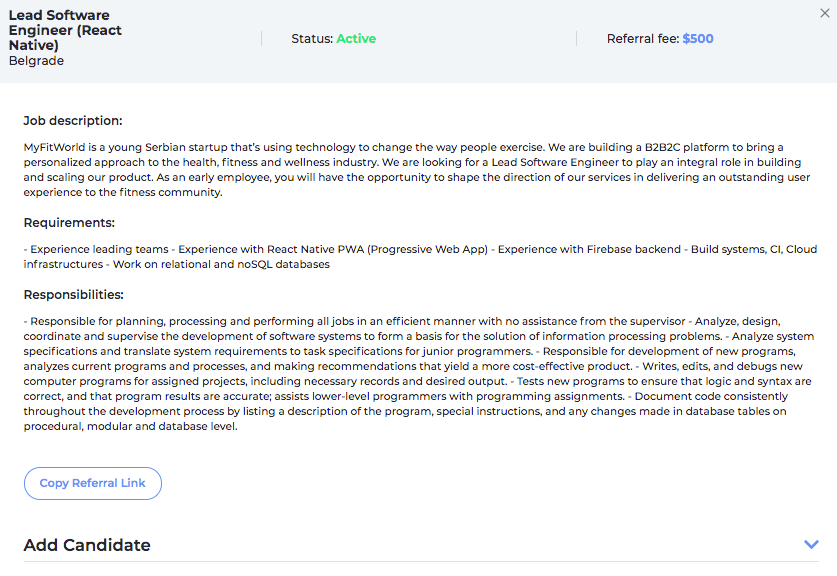Click the Responsibilities heading
The height and width of the screenshot is (576, 837).
[73, 295]
